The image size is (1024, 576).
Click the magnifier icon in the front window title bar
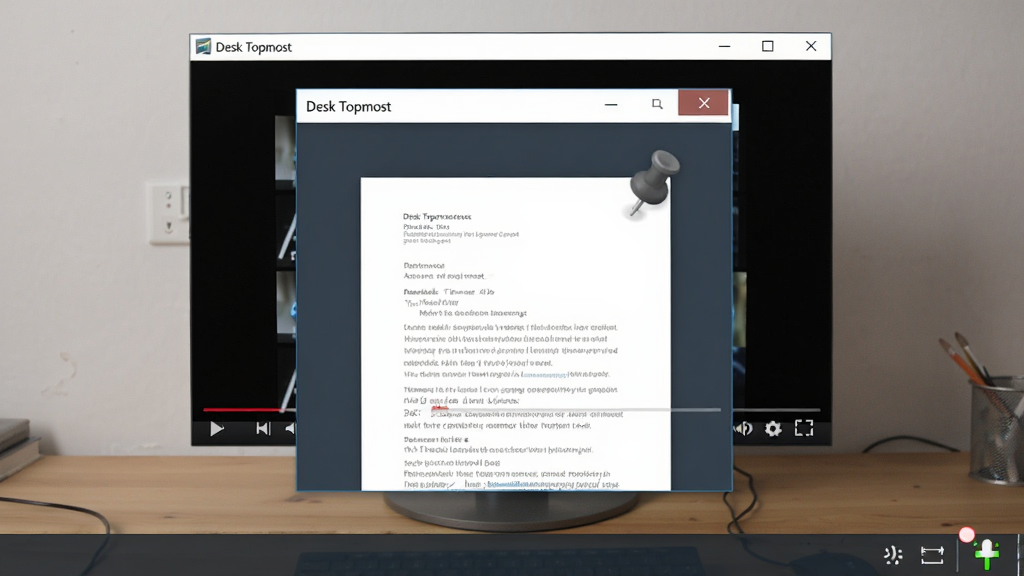click(657, 104)
